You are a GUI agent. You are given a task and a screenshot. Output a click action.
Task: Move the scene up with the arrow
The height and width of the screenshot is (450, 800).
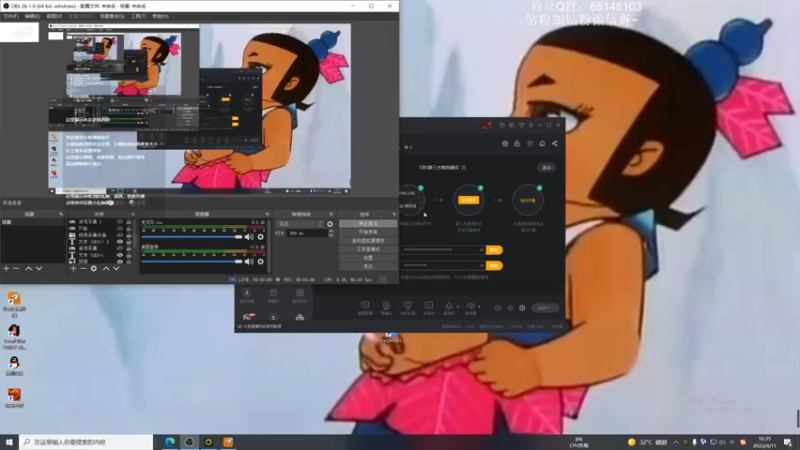[29, 268]
